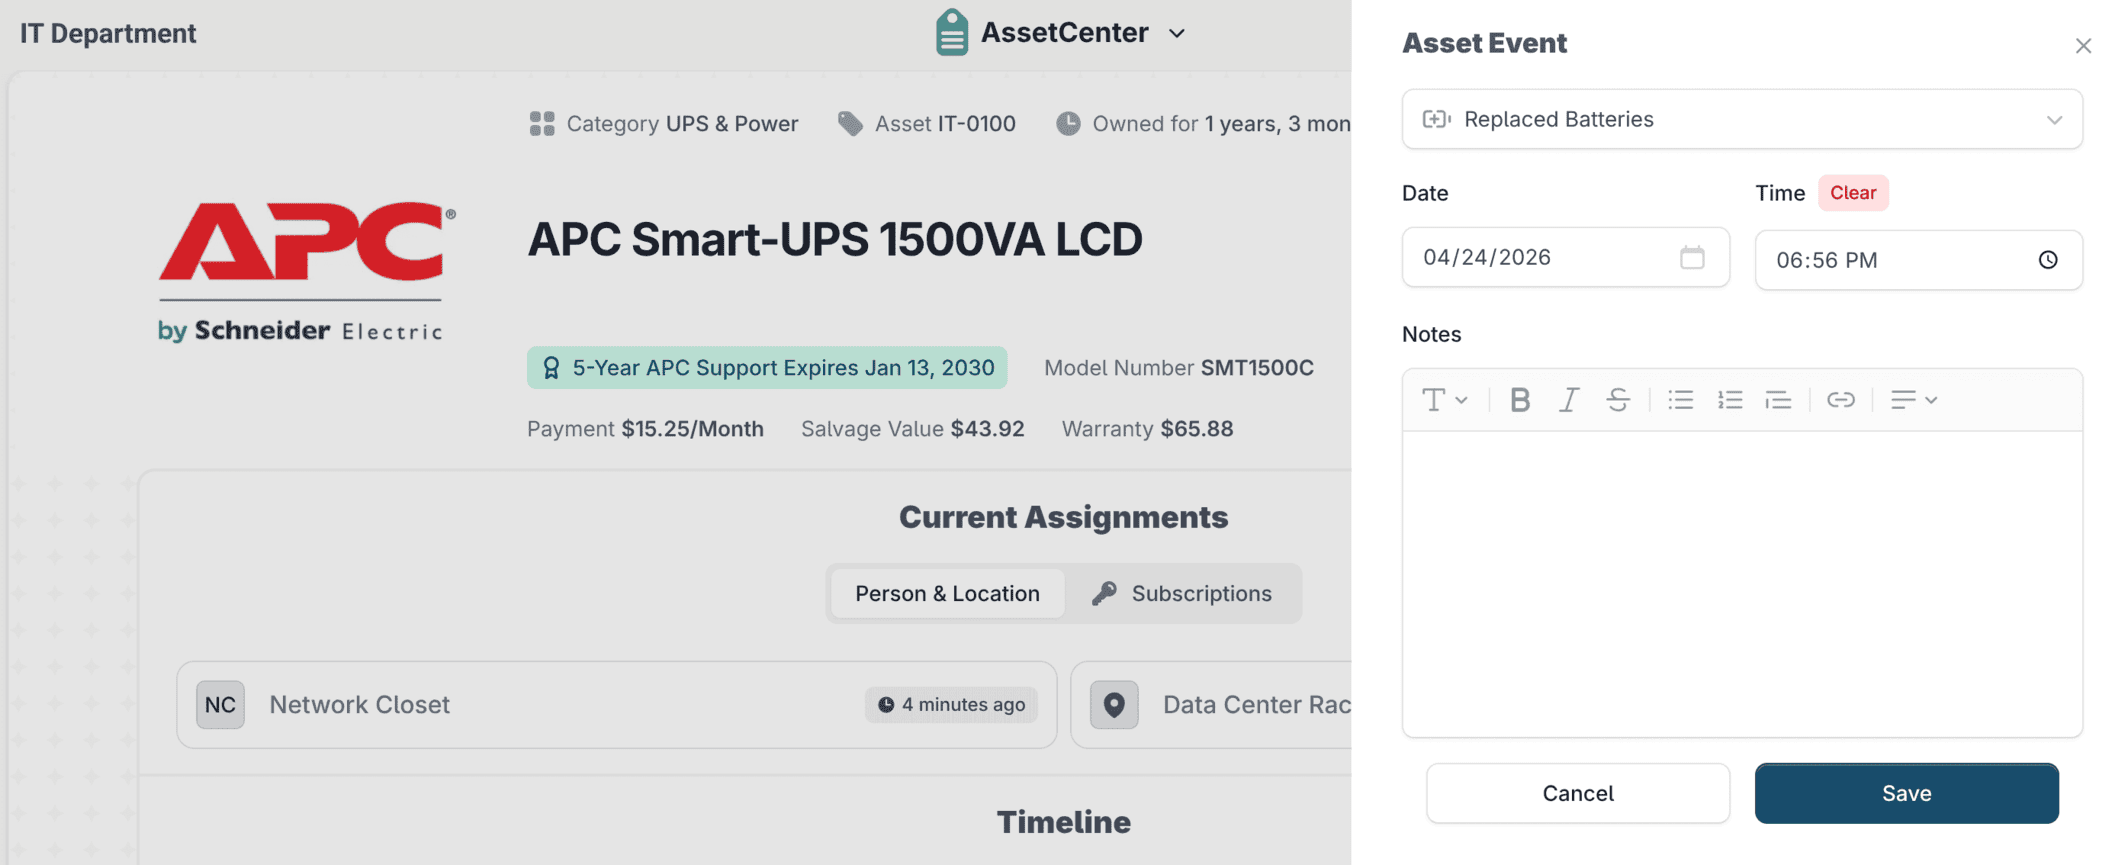
Task: Close the Asset Event panel
Action: pos(2083,46)
